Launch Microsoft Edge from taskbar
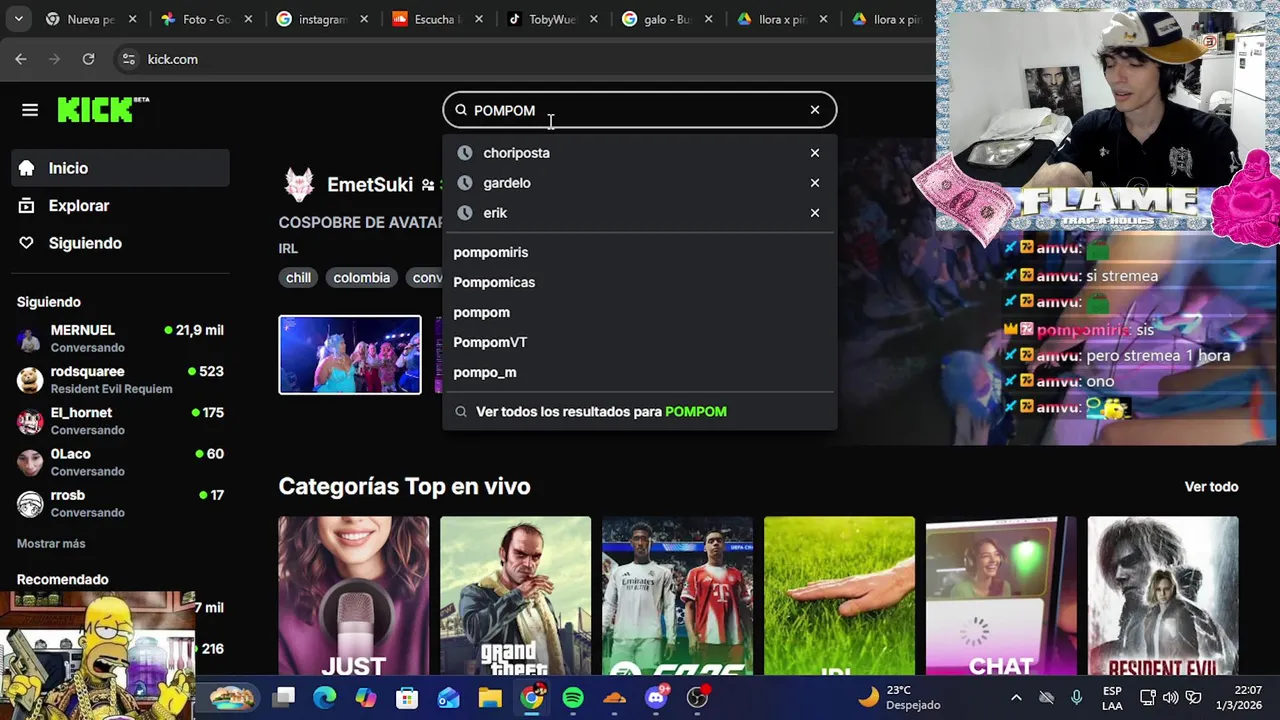 (325, 697)
